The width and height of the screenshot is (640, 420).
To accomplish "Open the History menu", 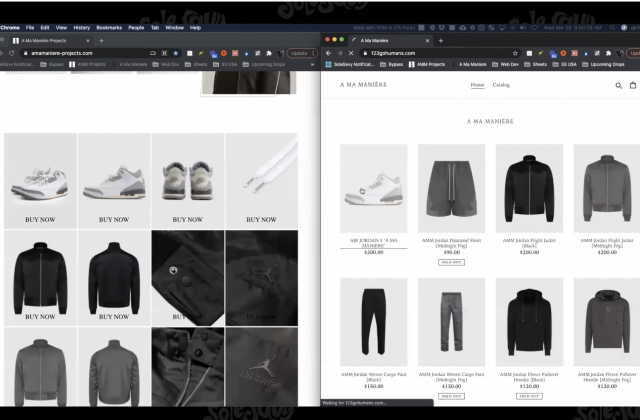I will click(x=82, y=28).
